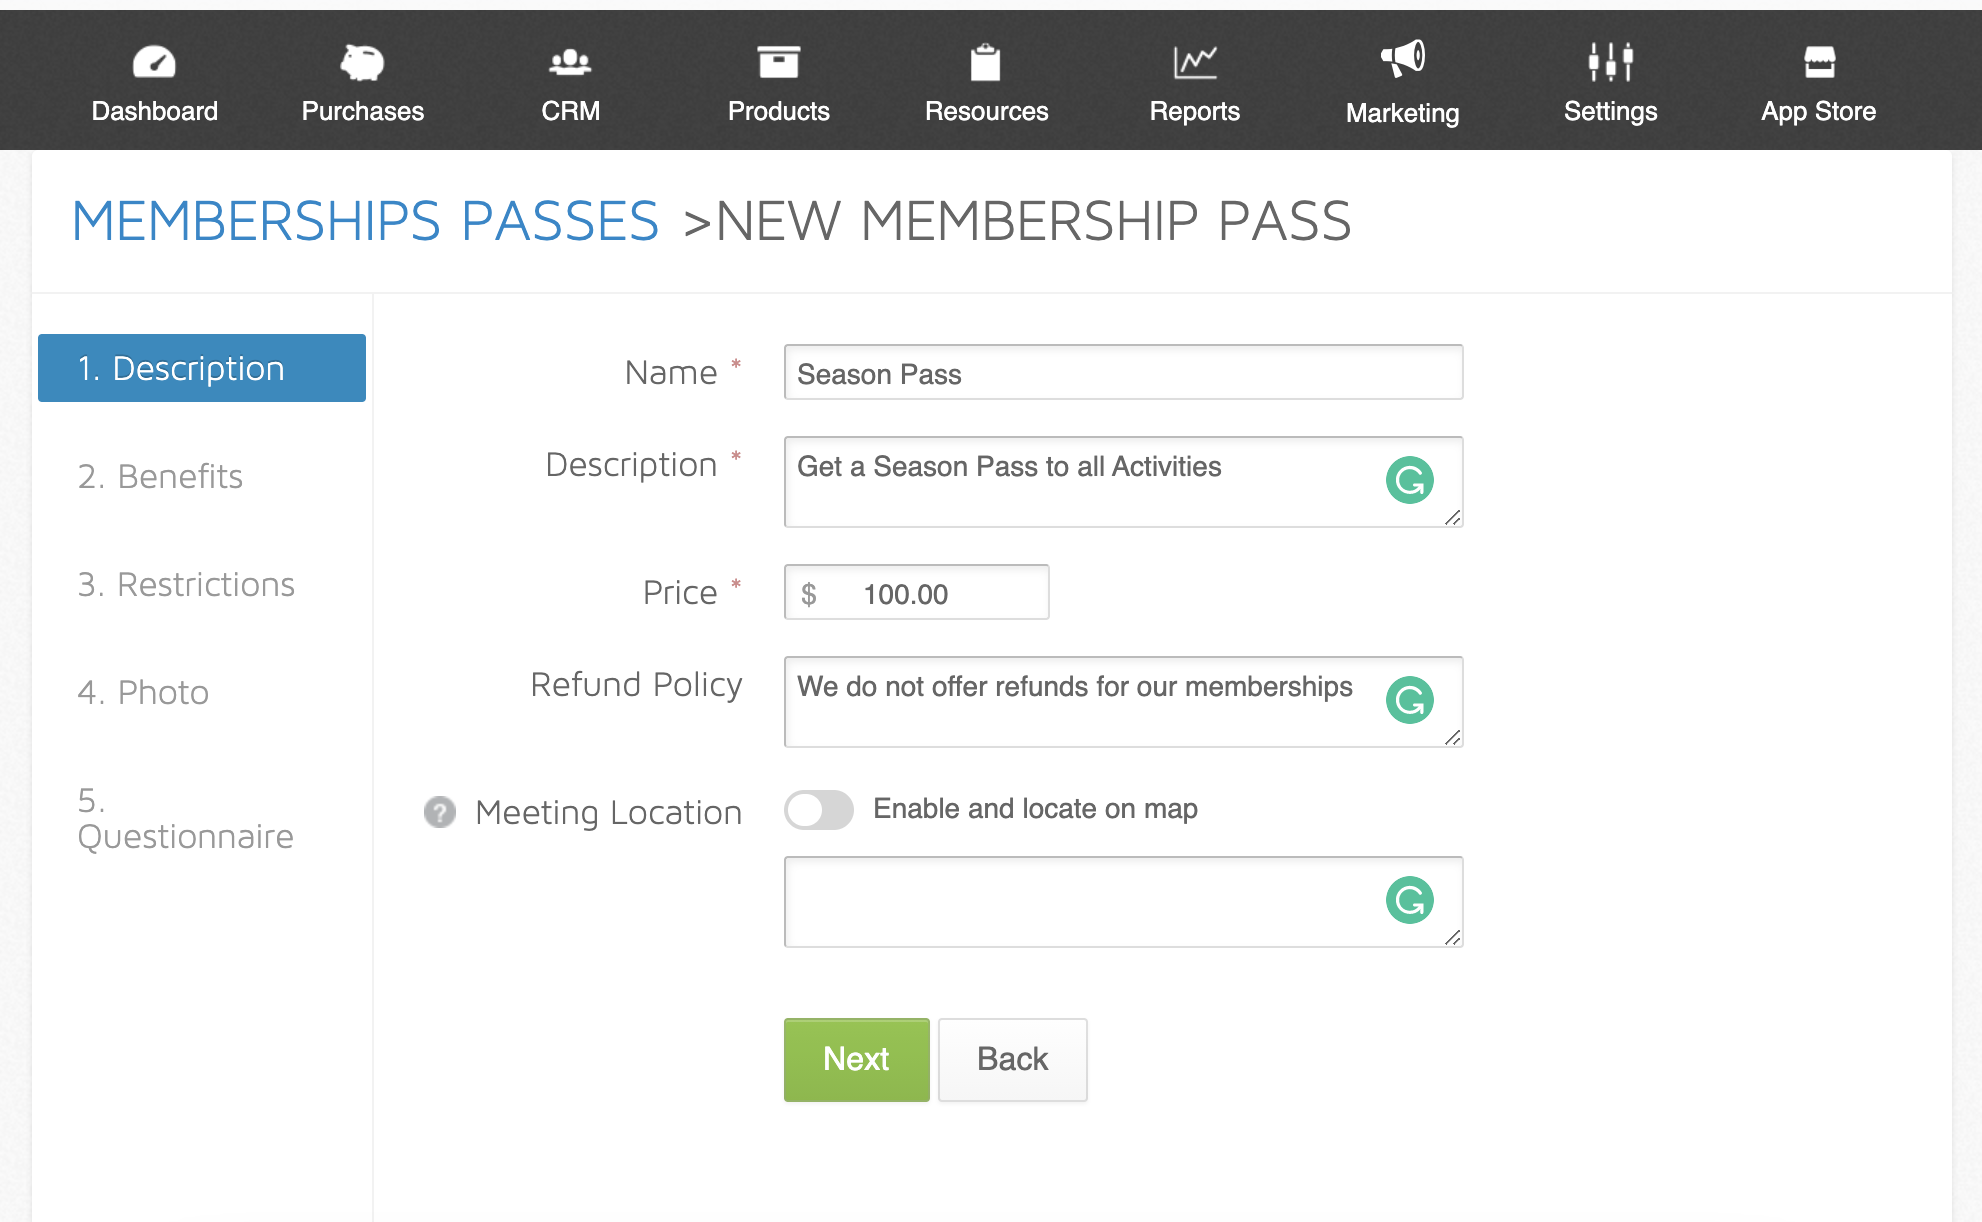The height and width of the screenshot is (1222, 1982).
Task: Open Resources clipboard icon
Action: coord(986,62)
